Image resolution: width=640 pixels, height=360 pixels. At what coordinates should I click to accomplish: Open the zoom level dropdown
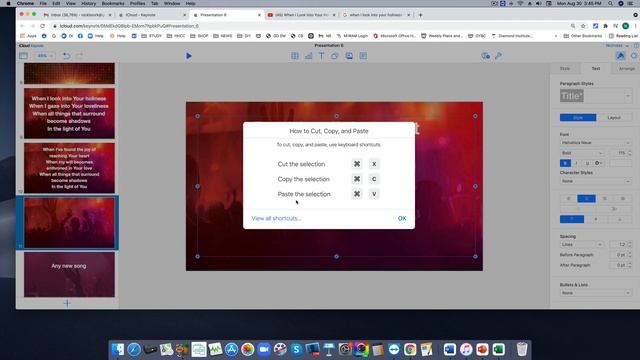point(44,56)
